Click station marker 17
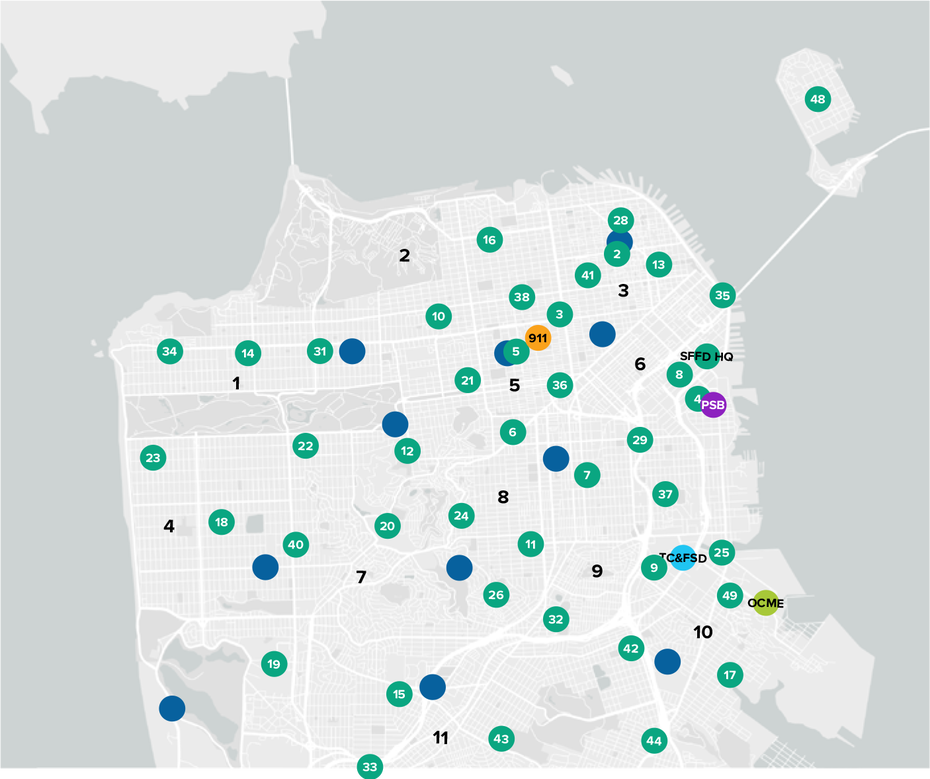This screenshot has height=779, width=930. [730, 675]
